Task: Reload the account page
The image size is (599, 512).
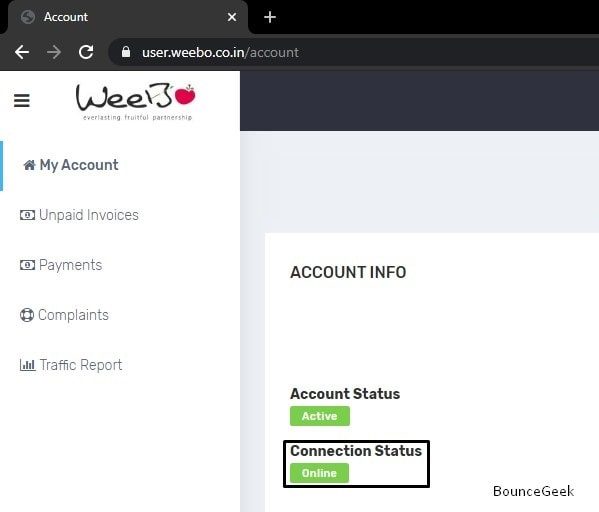Action: coord(86,52)
